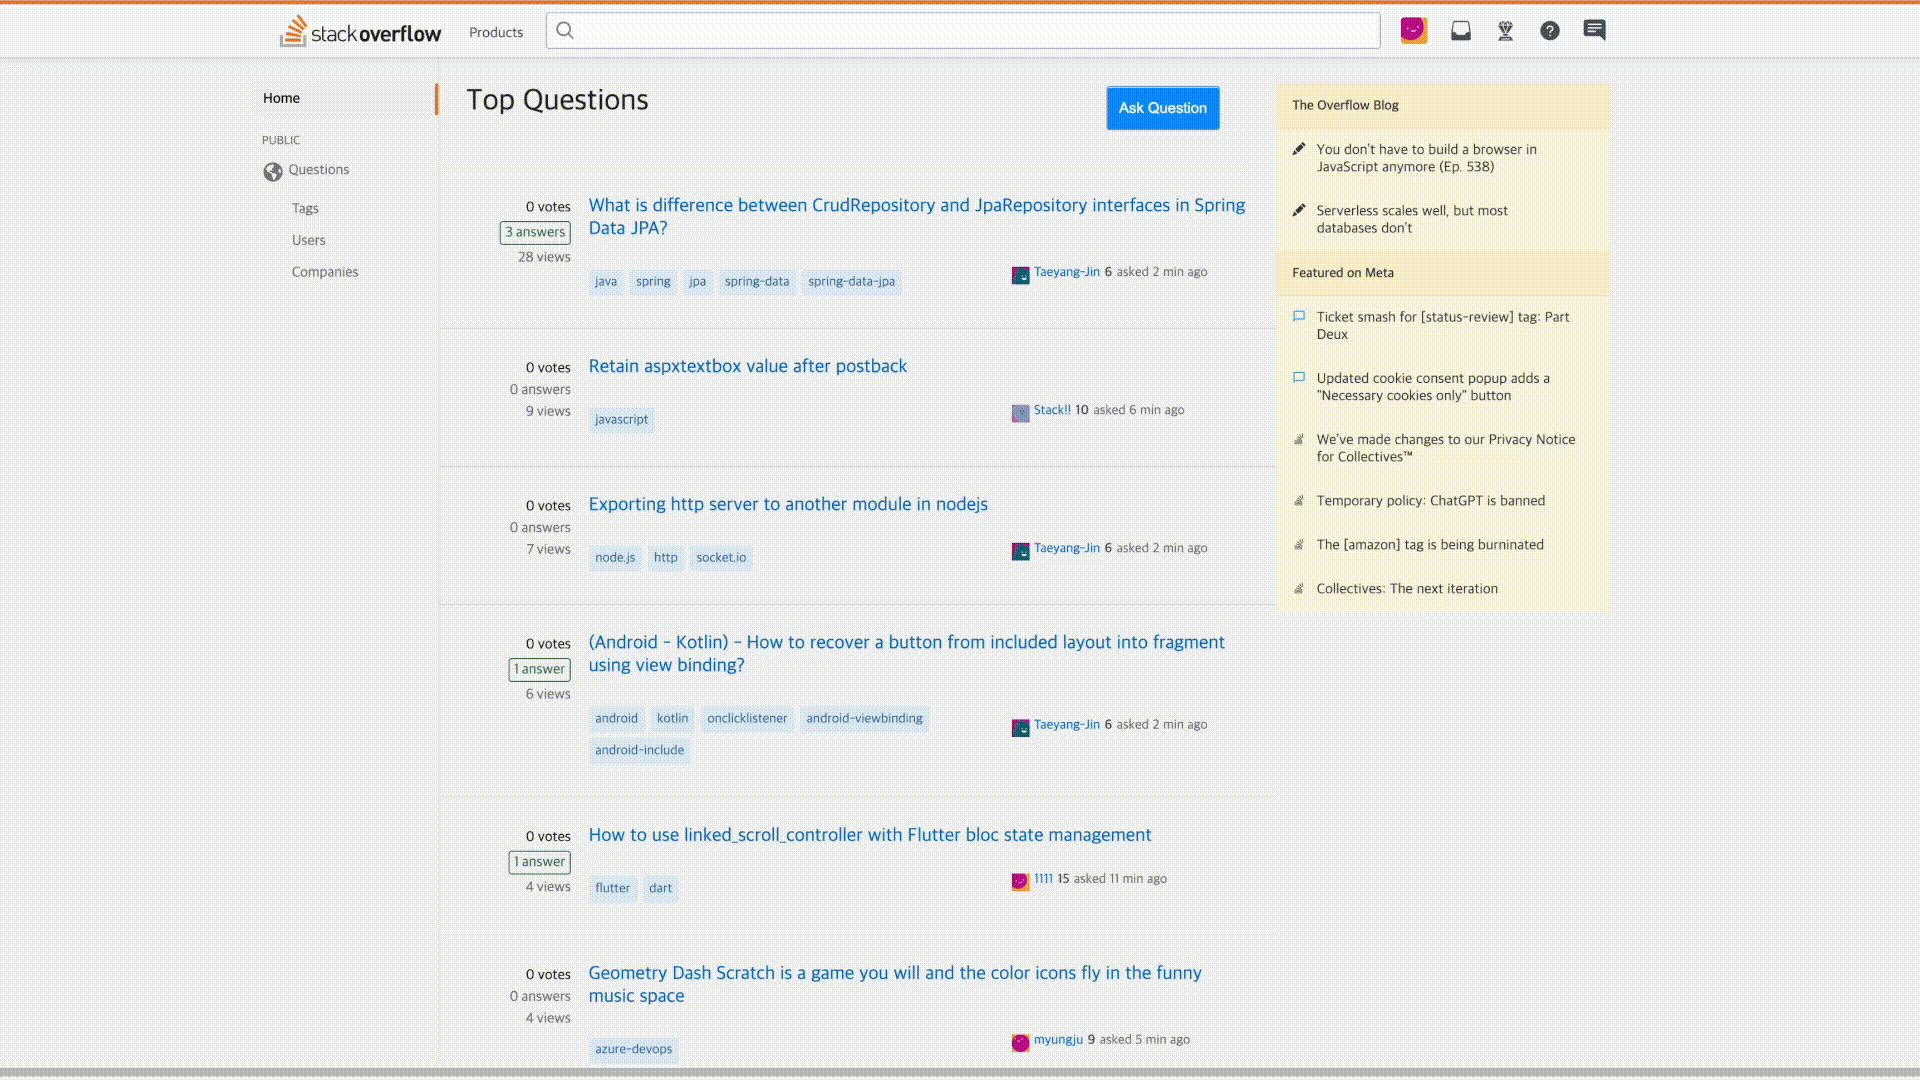
Task: Click the '3 answers' badge
Action: [535, 232]
